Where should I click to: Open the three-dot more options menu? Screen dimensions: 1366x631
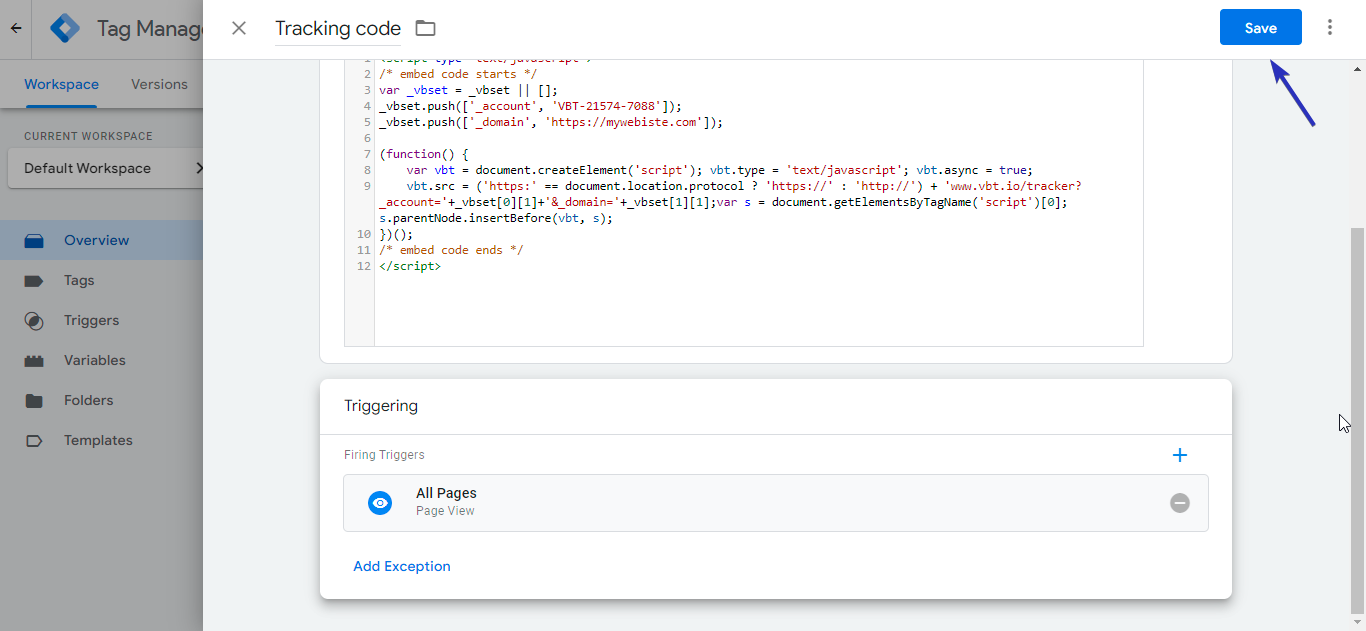(x=1330, y=28)
